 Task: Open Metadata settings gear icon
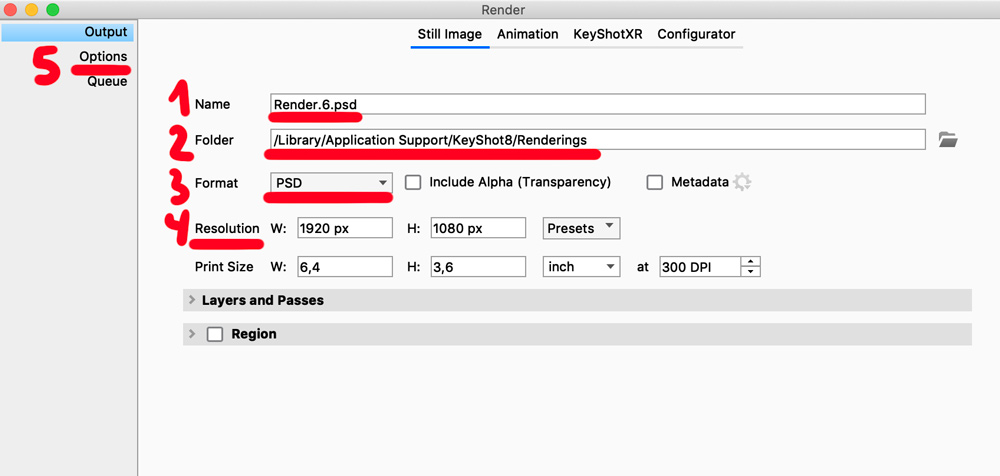point(742,182)
